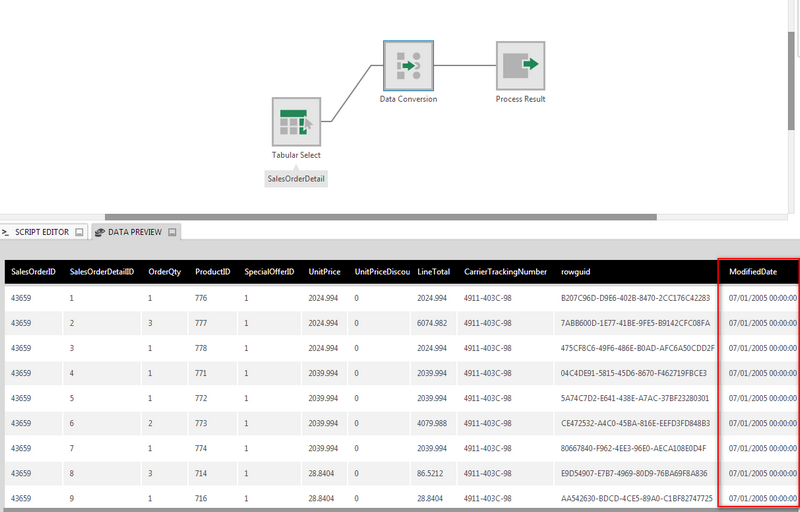
Task: Select the rowguid column header
Action: 575,271
